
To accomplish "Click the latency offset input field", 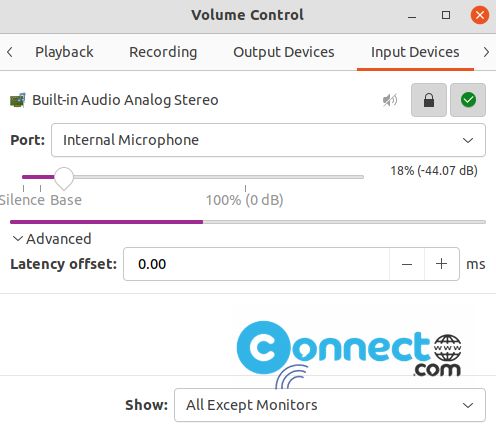I will tap(256, 264).
